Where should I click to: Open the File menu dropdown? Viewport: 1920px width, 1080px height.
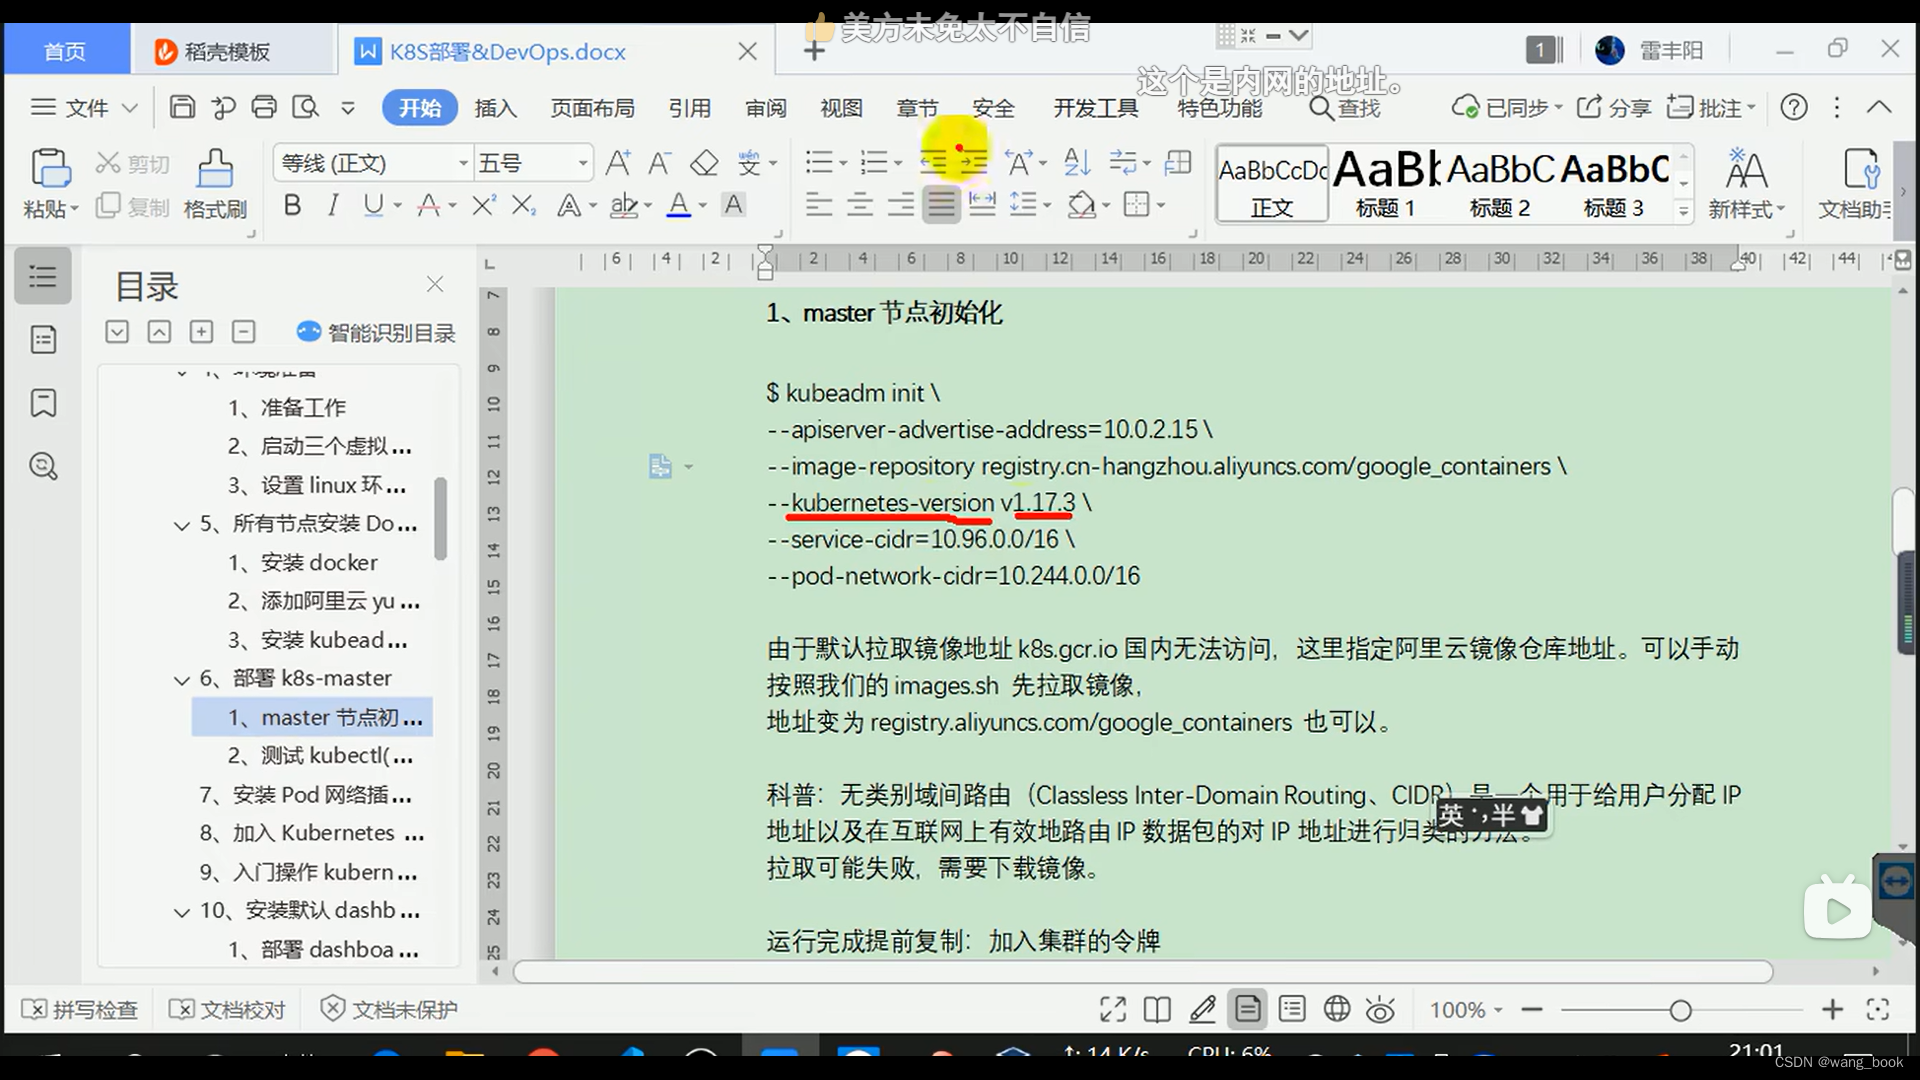pyautogui.click(x=84, y=107)
